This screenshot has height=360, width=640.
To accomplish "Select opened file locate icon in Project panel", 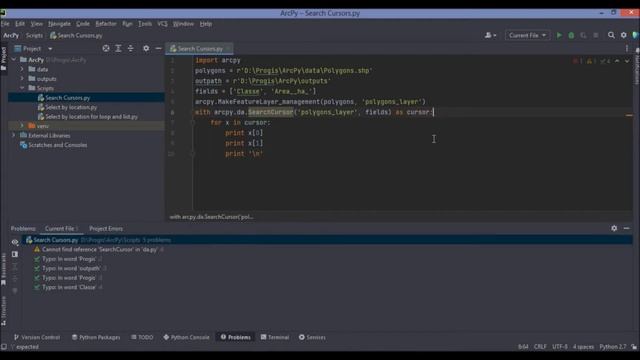I will [106, 49].
